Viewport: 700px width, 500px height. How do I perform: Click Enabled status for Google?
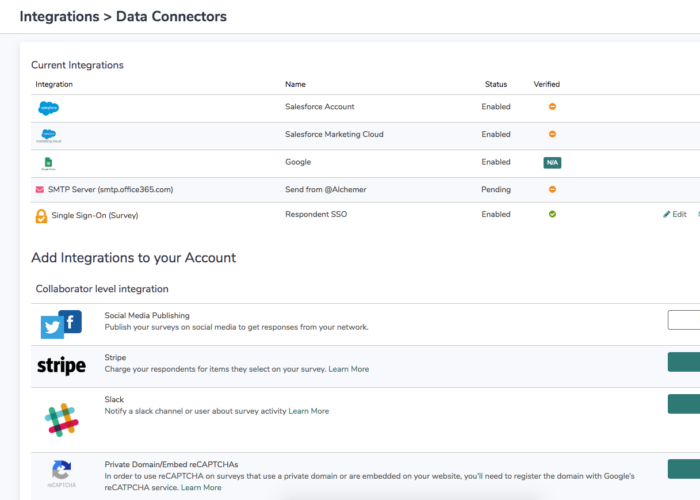pyautogui.click(x=496, y=162)
